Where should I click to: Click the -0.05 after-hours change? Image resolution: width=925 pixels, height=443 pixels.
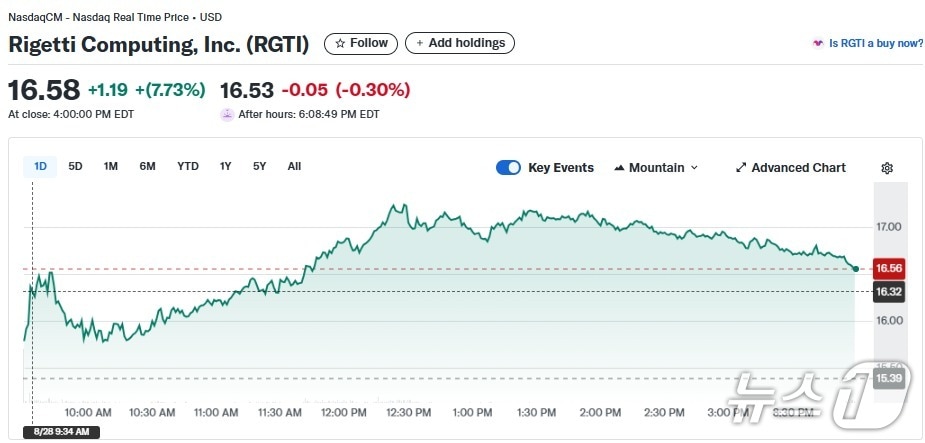[x=305, y=90]
